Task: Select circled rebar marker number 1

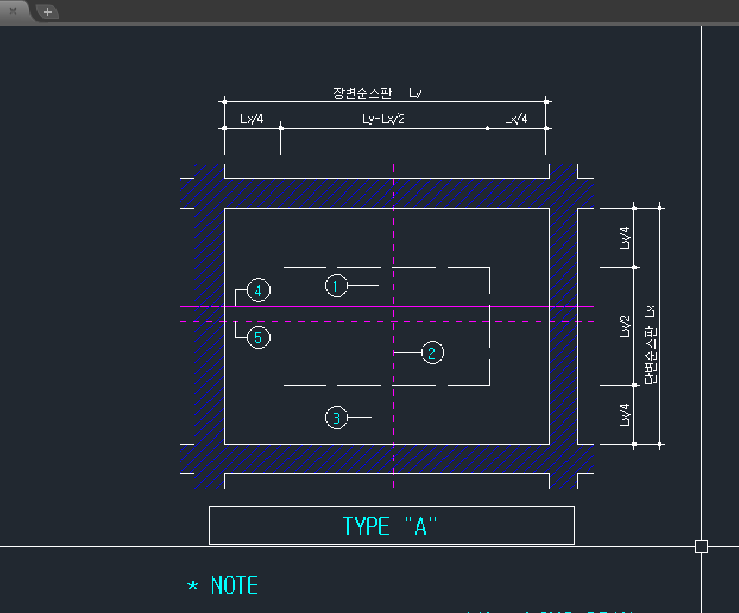Action: click(337, 286)
